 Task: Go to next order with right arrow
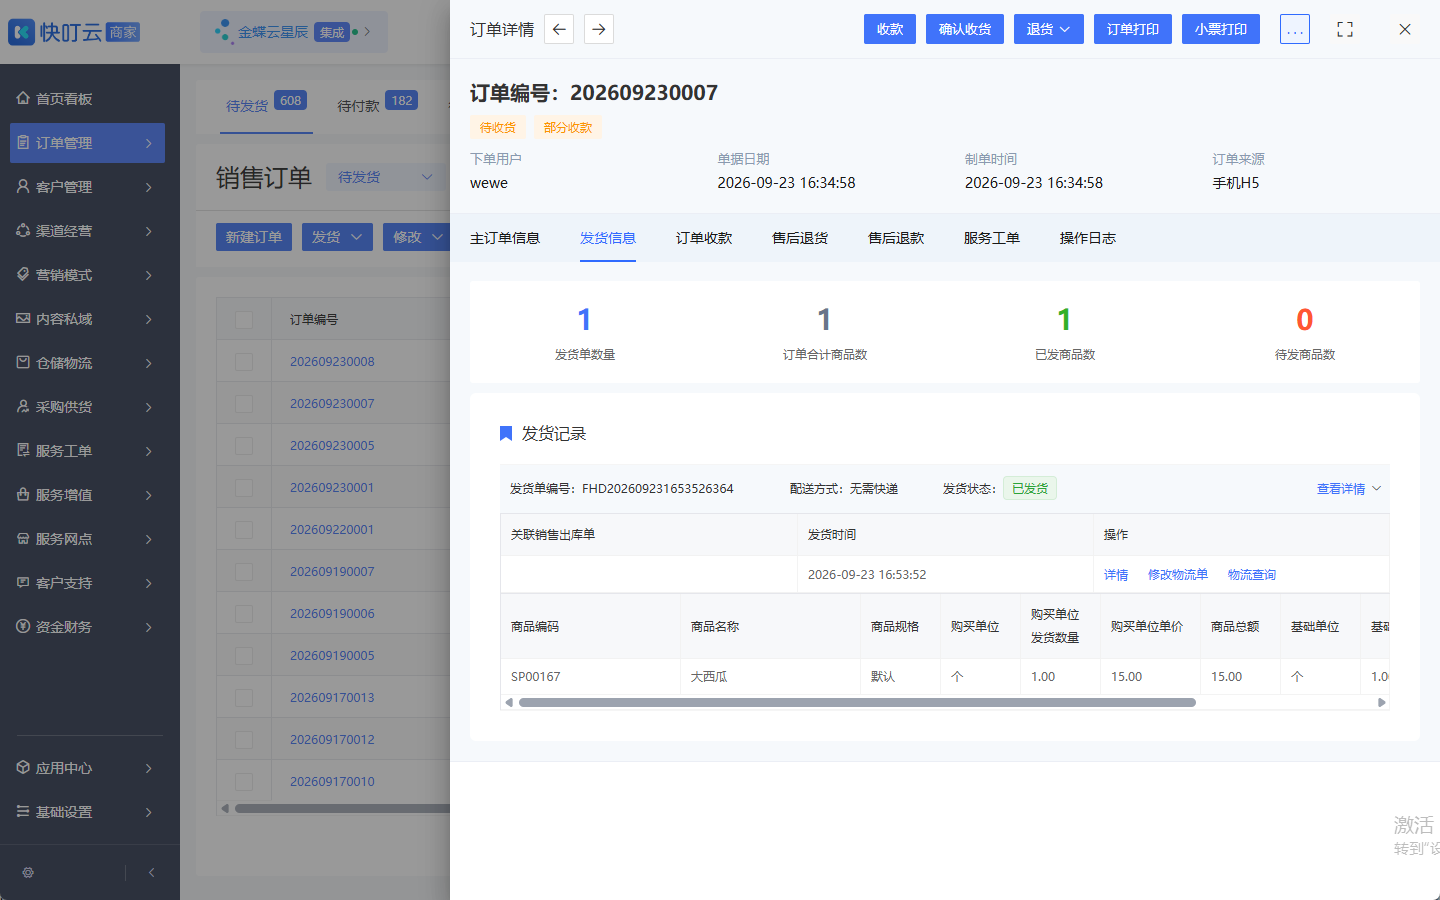[598, 29]
